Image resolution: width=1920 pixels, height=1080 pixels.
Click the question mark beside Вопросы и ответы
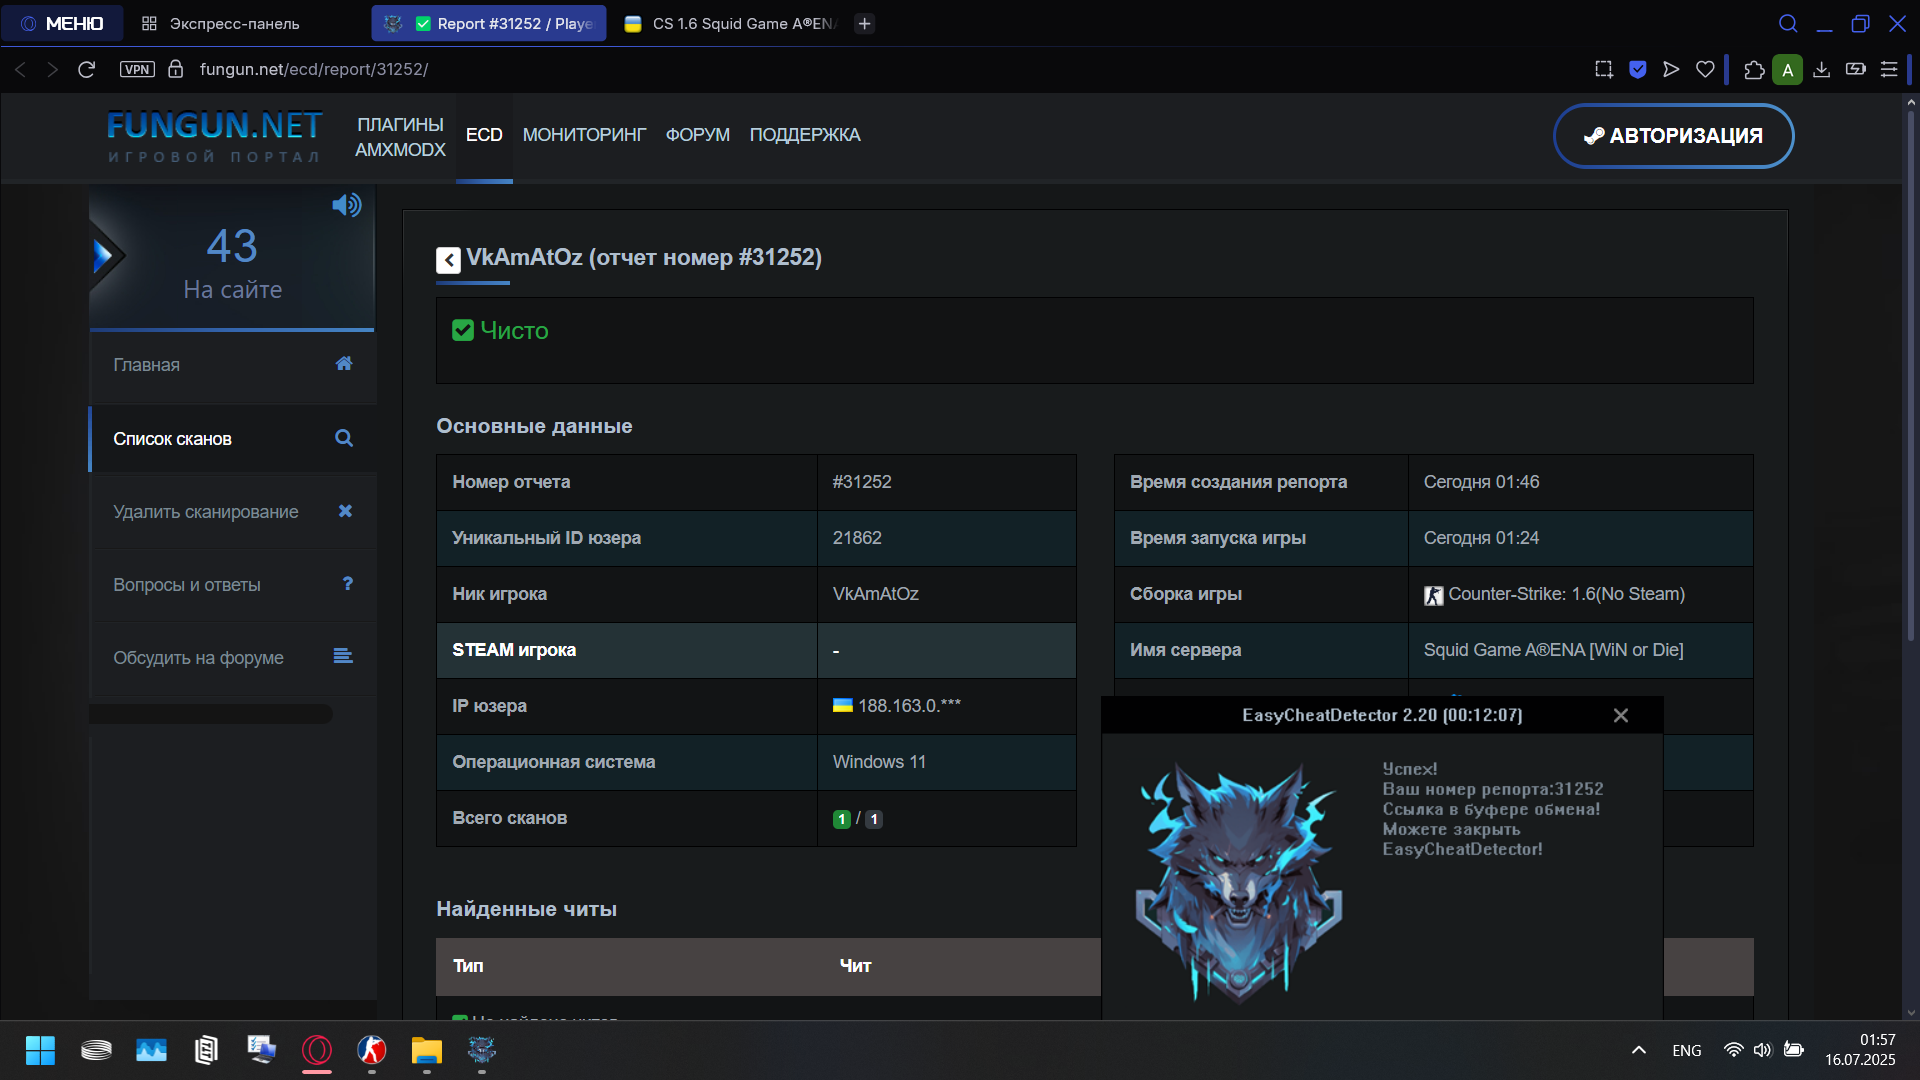pyautogui.click(x=348, y=583)
